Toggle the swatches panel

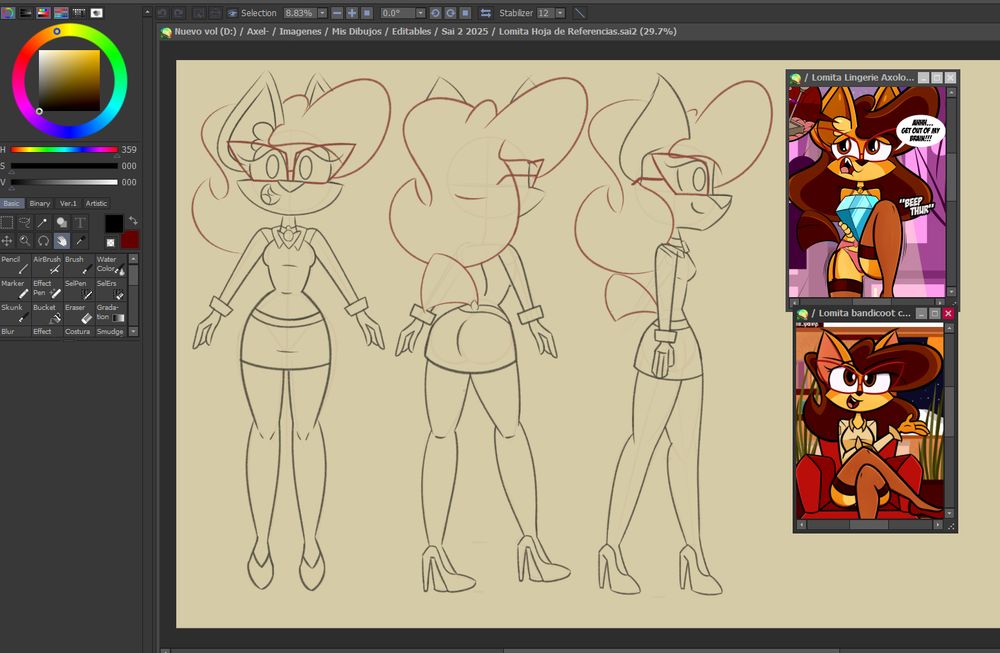pos(79,12)
